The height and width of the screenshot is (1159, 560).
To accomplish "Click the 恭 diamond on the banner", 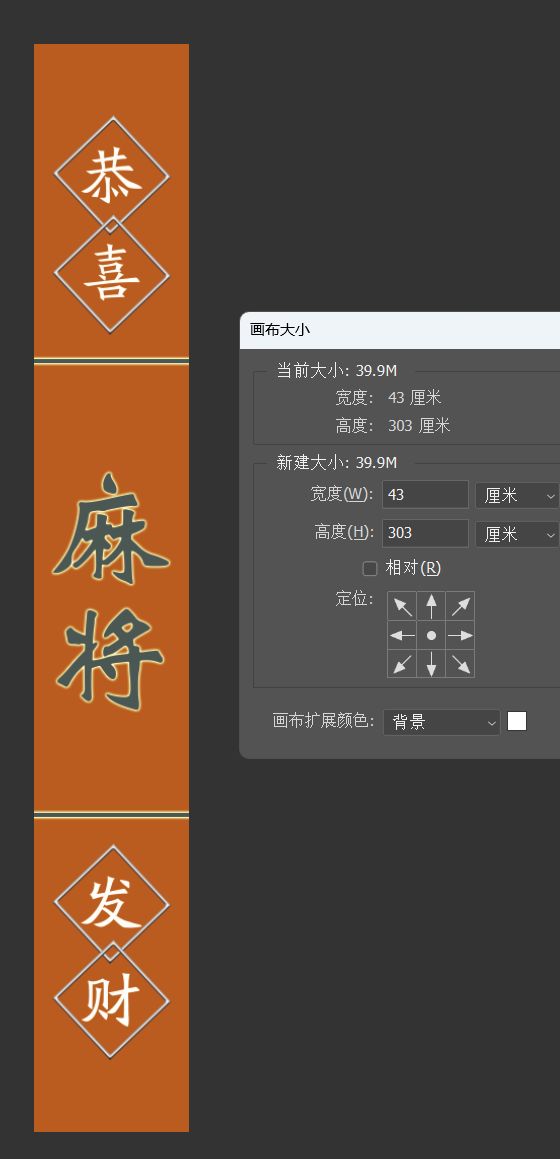I will point(112,176).
